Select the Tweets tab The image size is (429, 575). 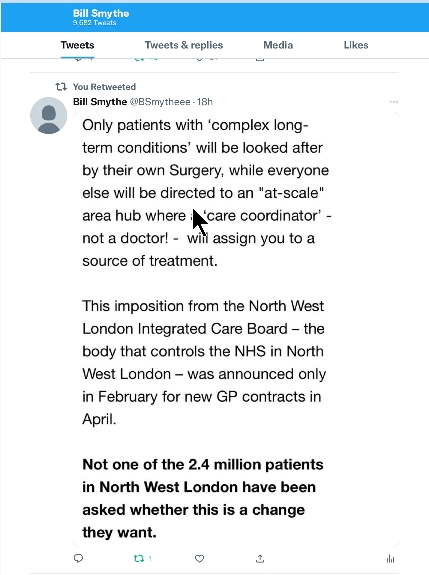click(x=77, y=45)
